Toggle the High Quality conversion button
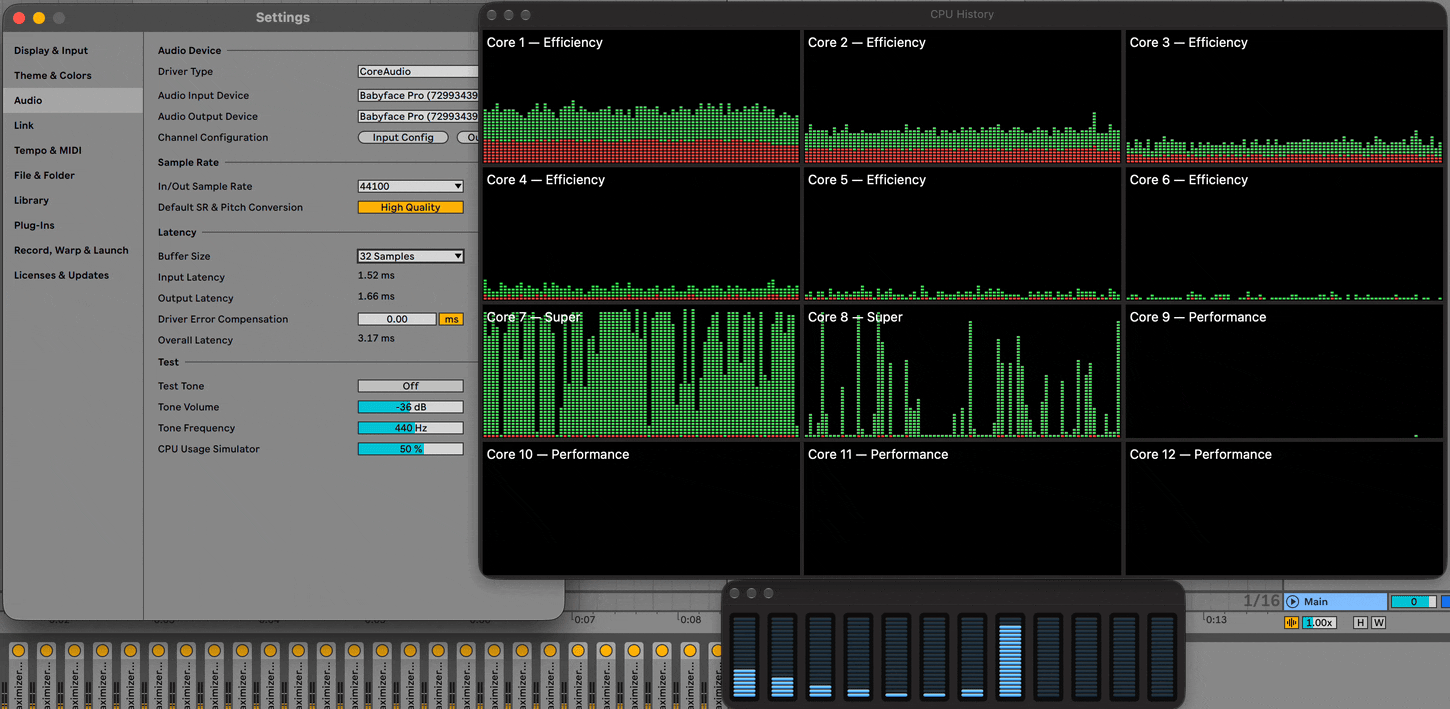 tap(411, 207)
